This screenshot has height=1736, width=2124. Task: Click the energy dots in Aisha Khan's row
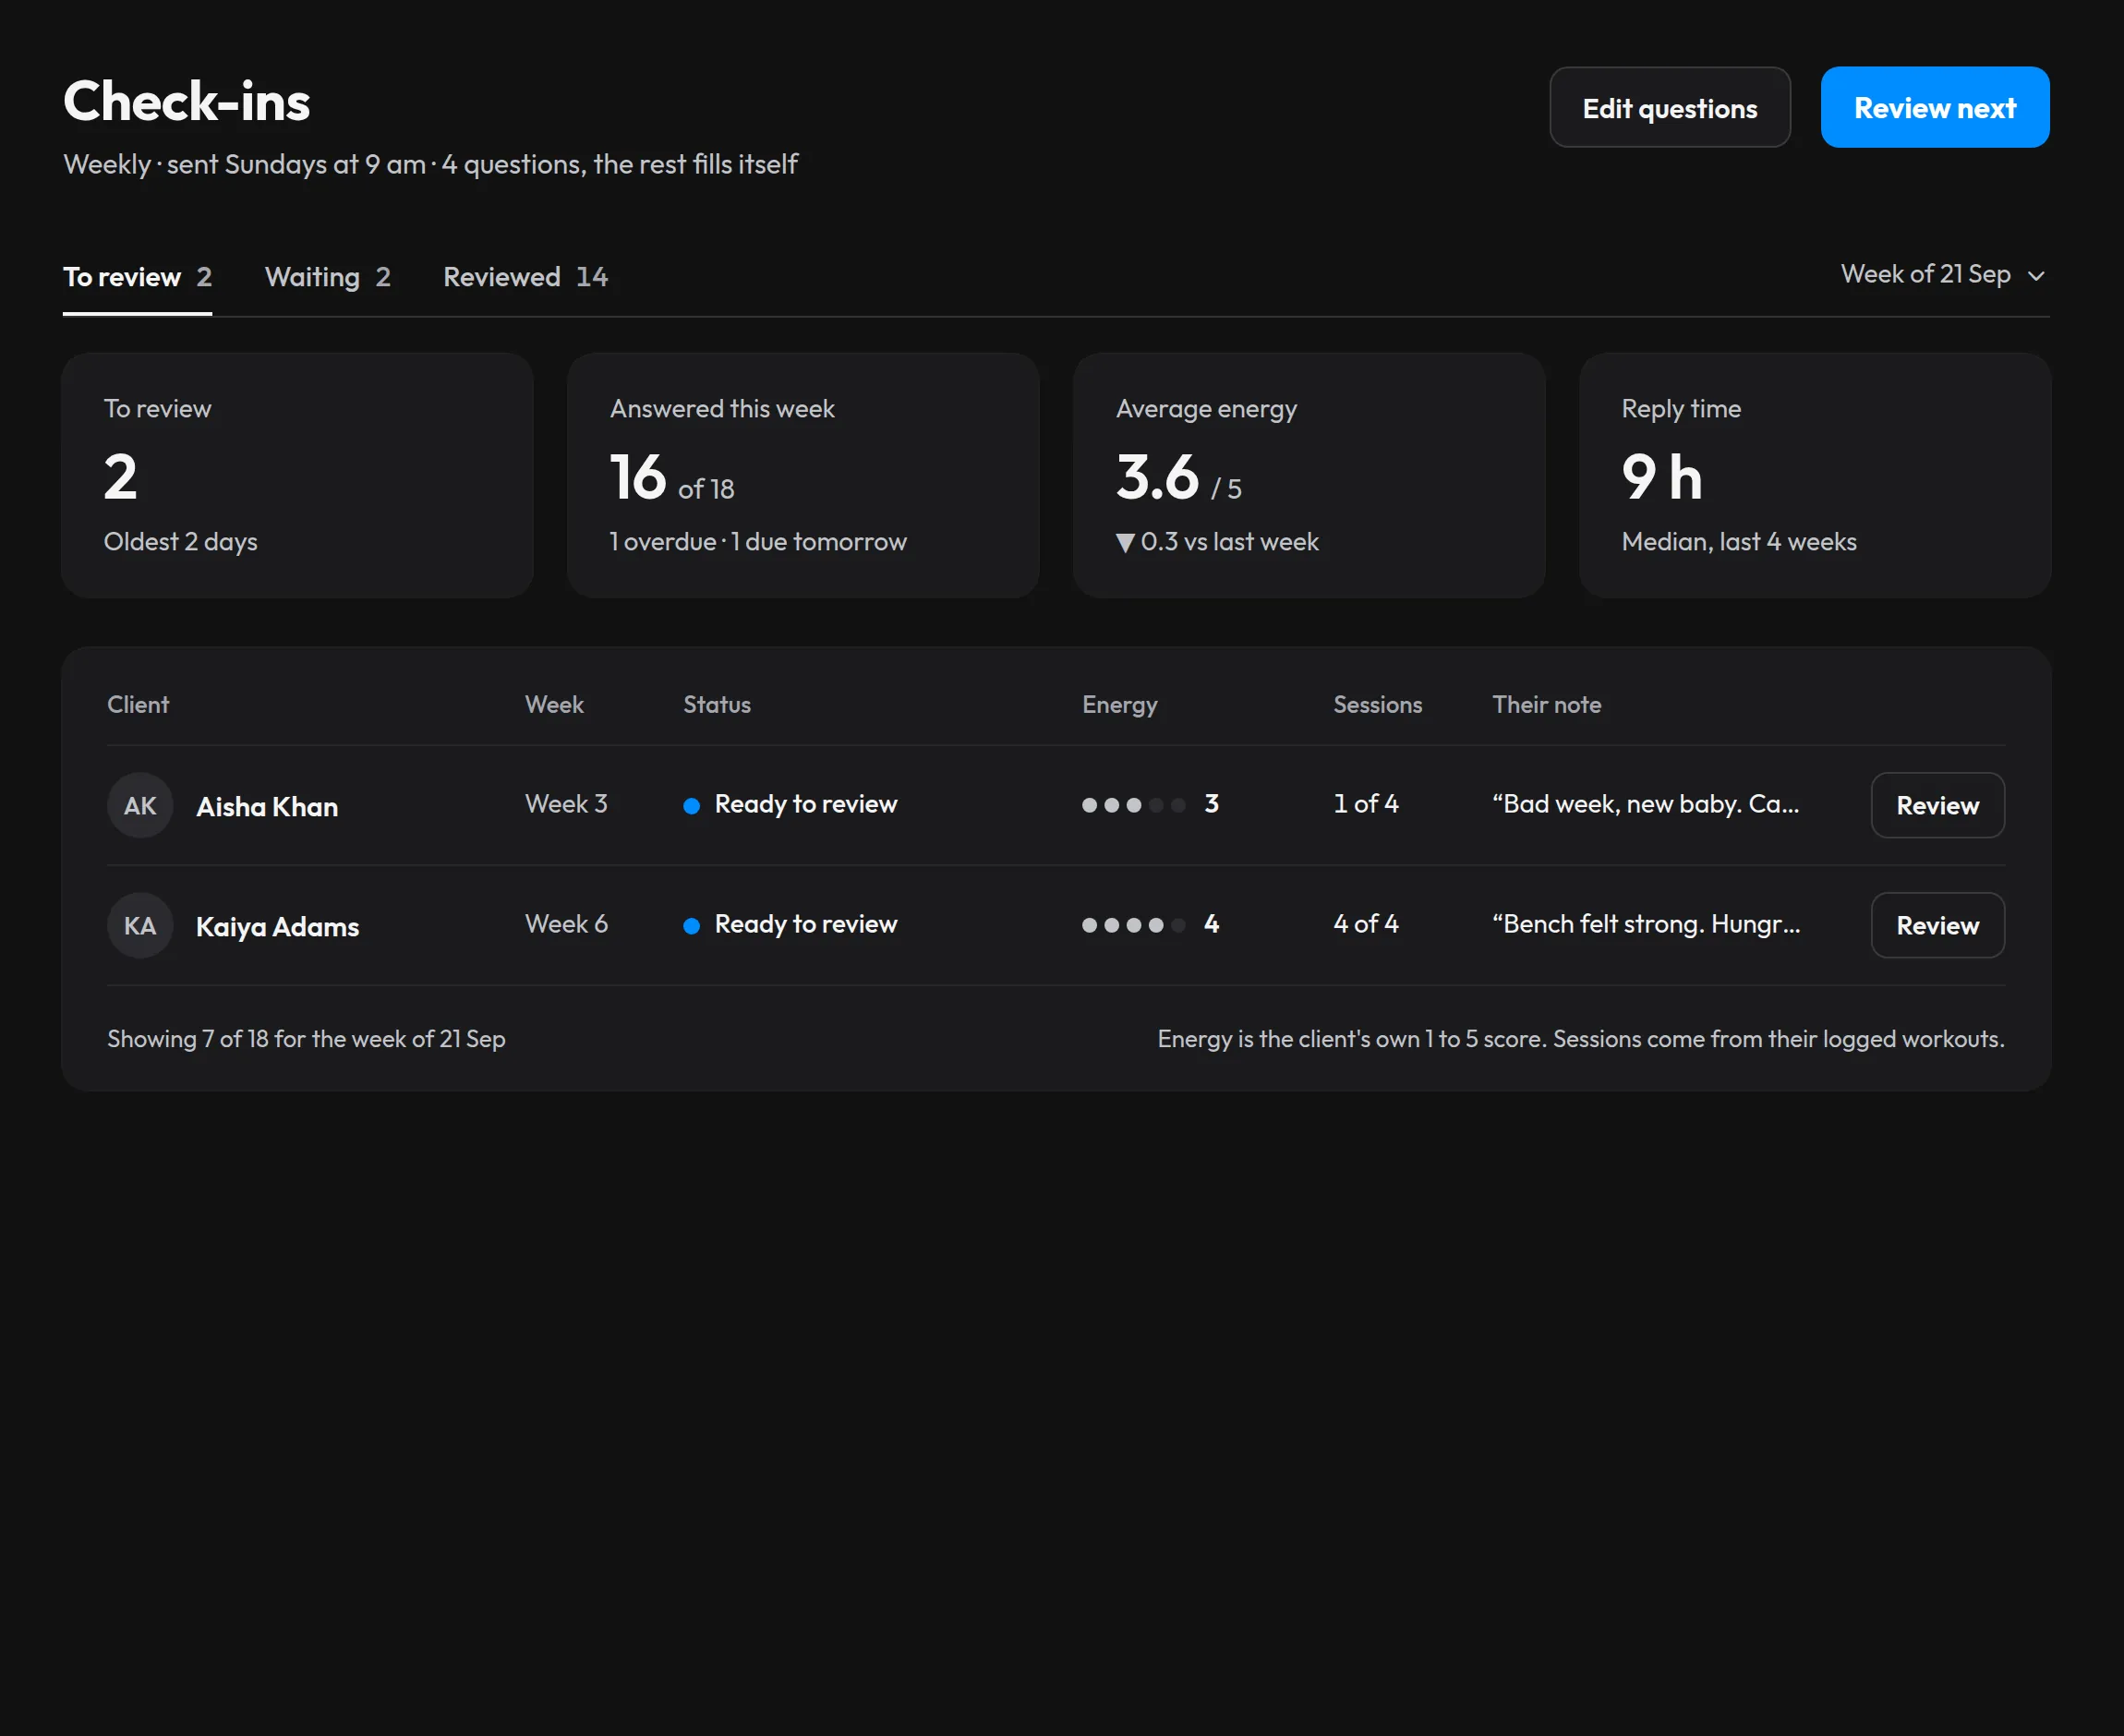tap(1133, 805)
